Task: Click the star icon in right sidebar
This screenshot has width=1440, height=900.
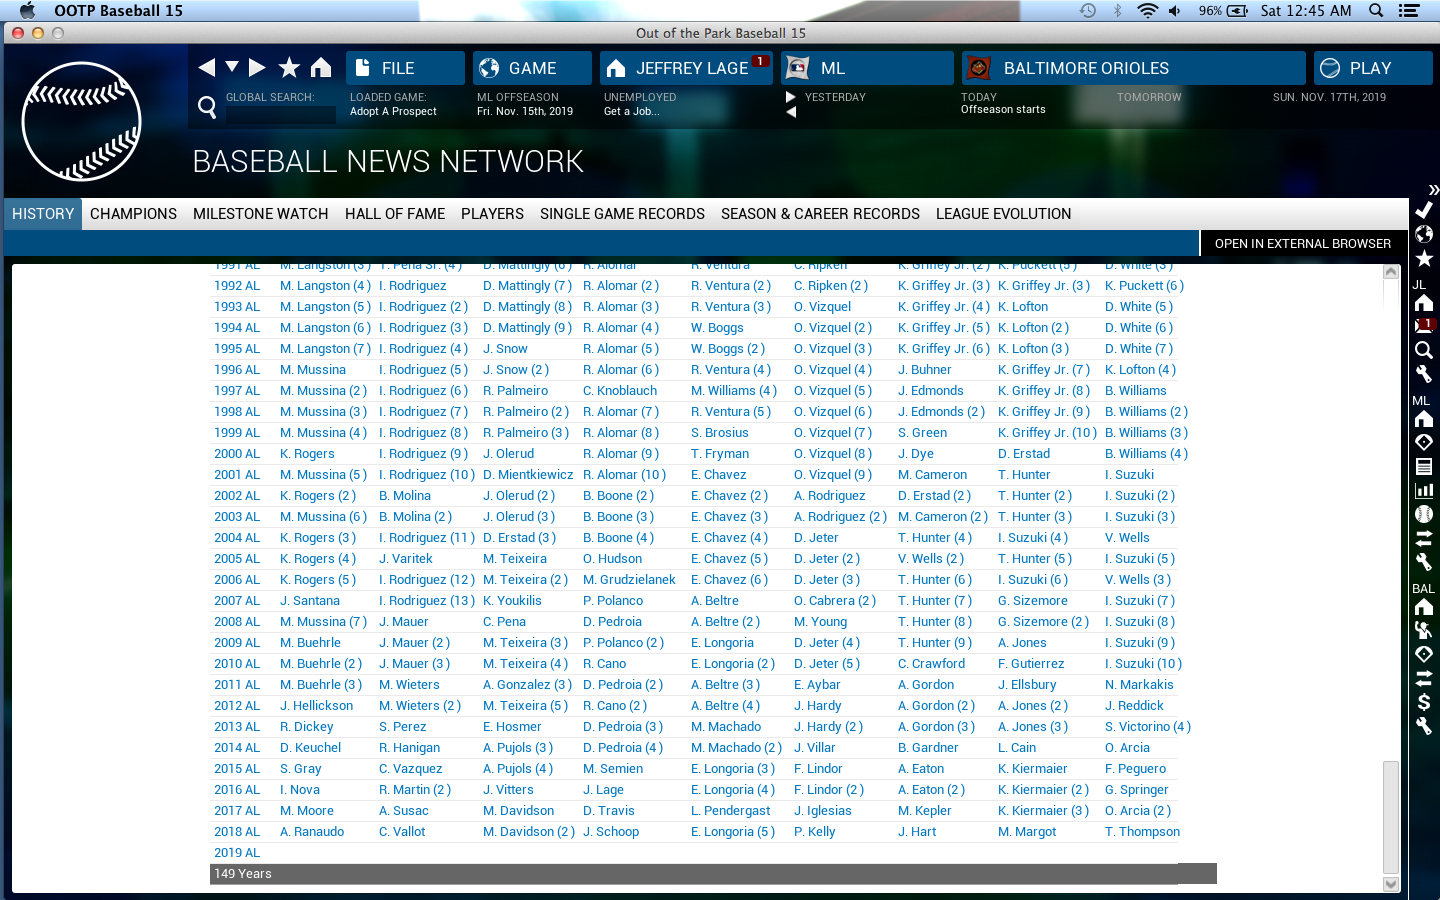Action: (x=1424, y=258)
